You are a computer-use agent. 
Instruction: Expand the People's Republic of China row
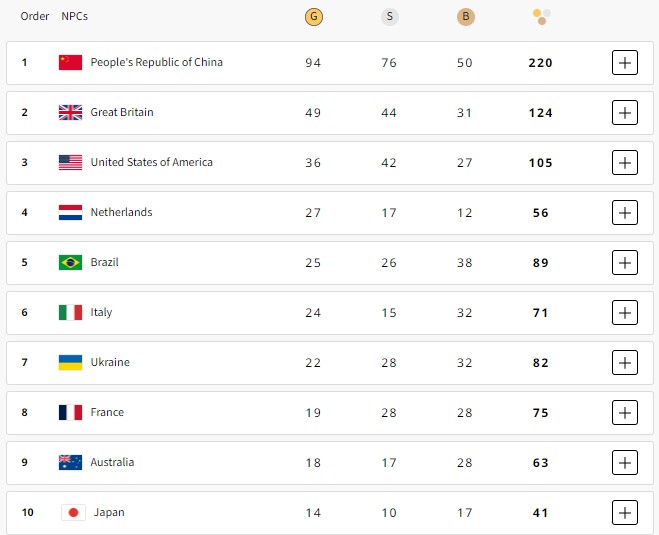[624, 62]
